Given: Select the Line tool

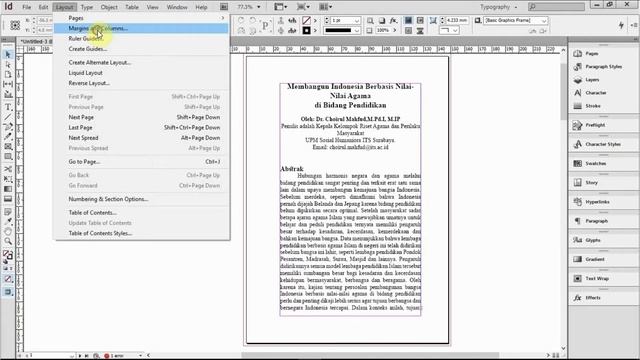Looking at the screenshot, I should pyautogui.click(x=8, y=117).
